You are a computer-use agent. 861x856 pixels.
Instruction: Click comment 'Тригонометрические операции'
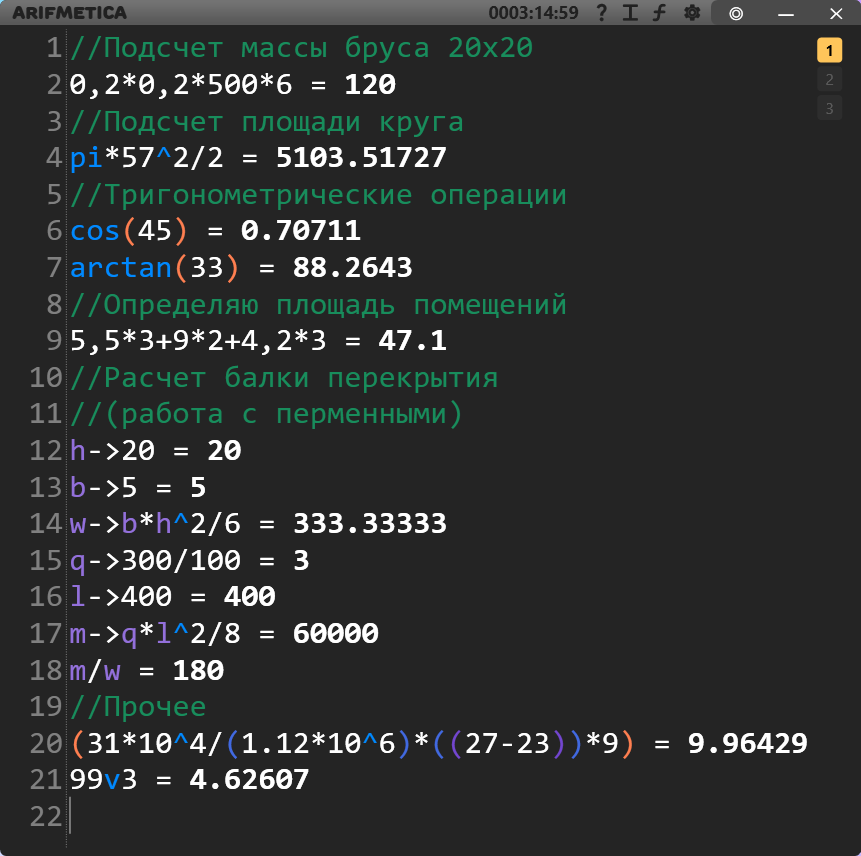coord(318,195)
